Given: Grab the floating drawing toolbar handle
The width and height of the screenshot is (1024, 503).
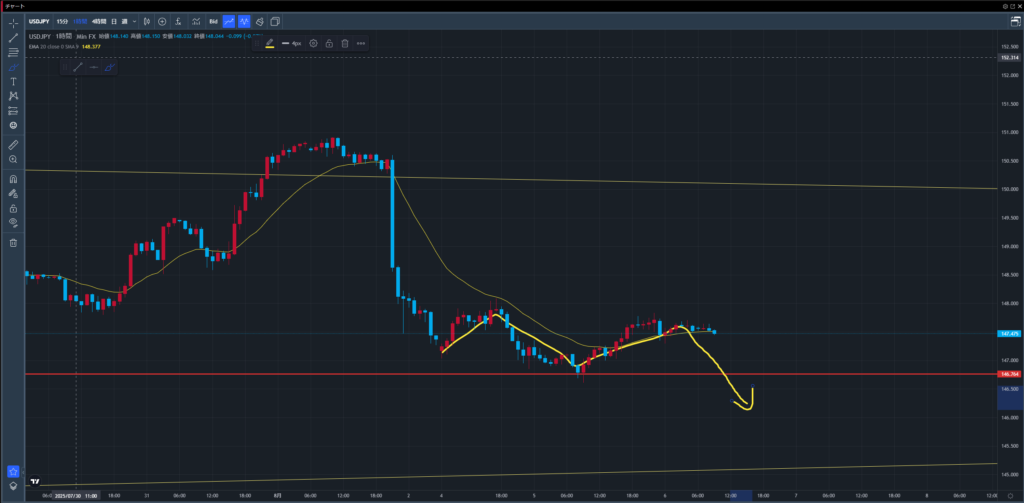Looking at the screenshot, I should coord(257,43).
